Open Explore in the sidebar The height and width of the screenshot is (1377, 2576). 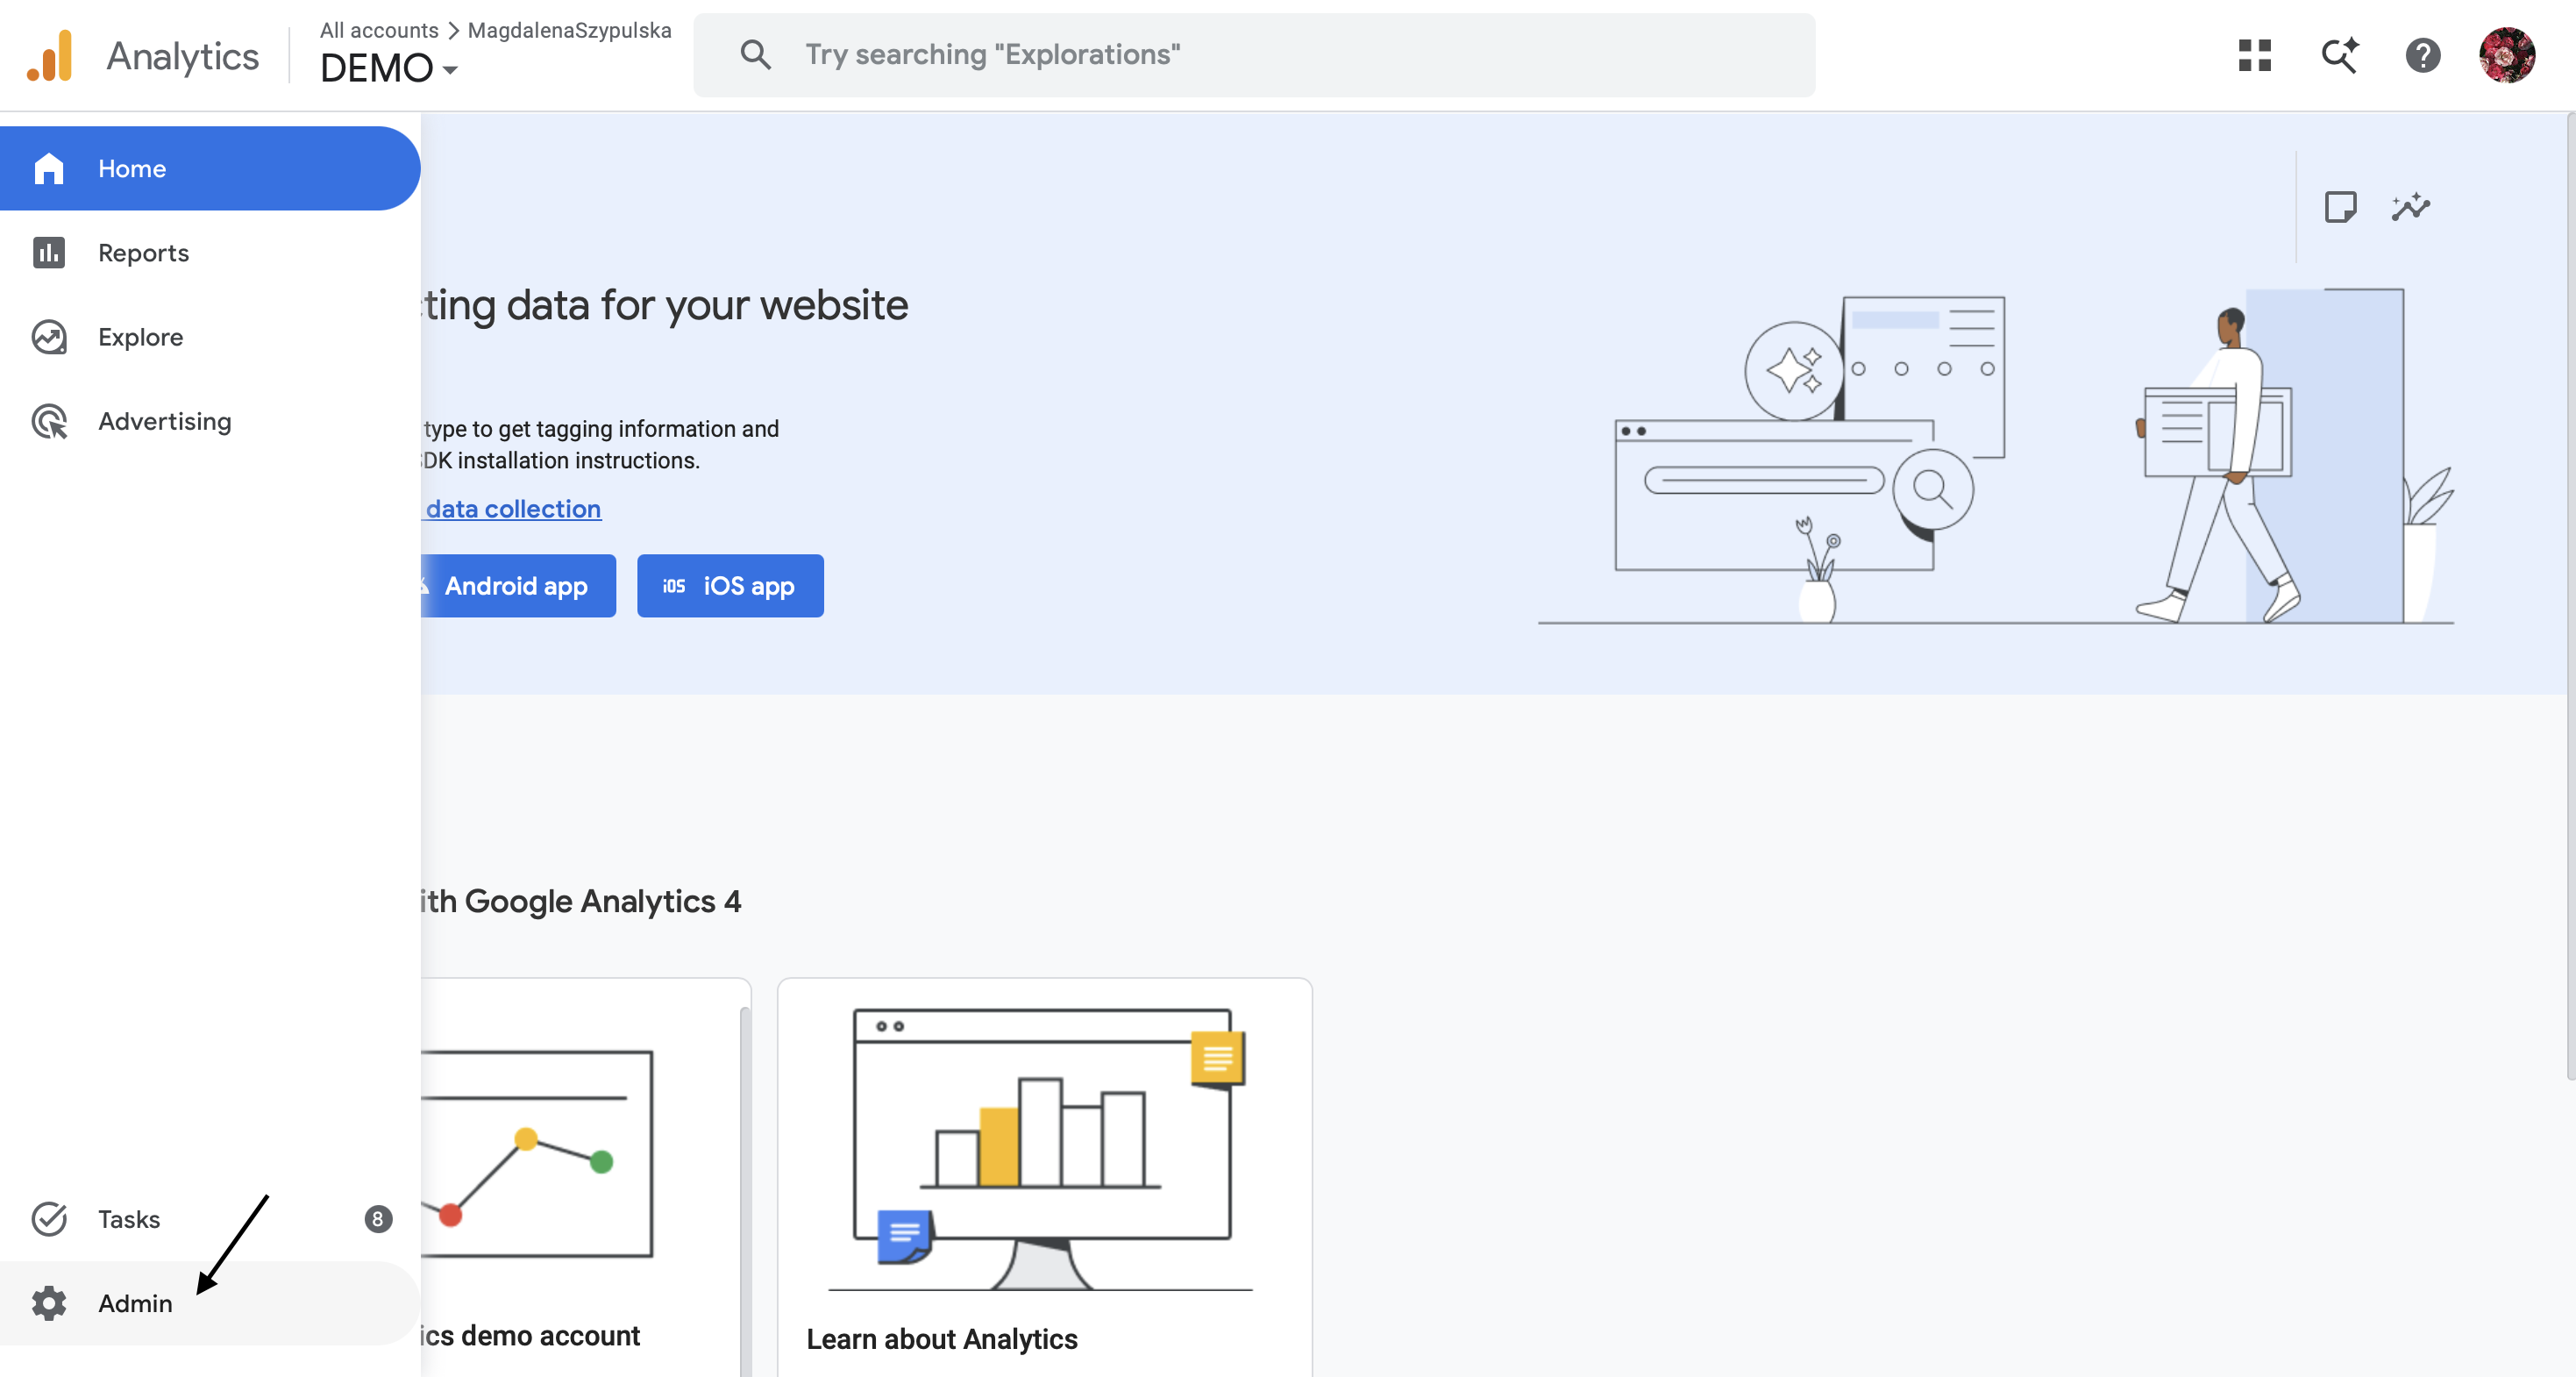[210, 337]
